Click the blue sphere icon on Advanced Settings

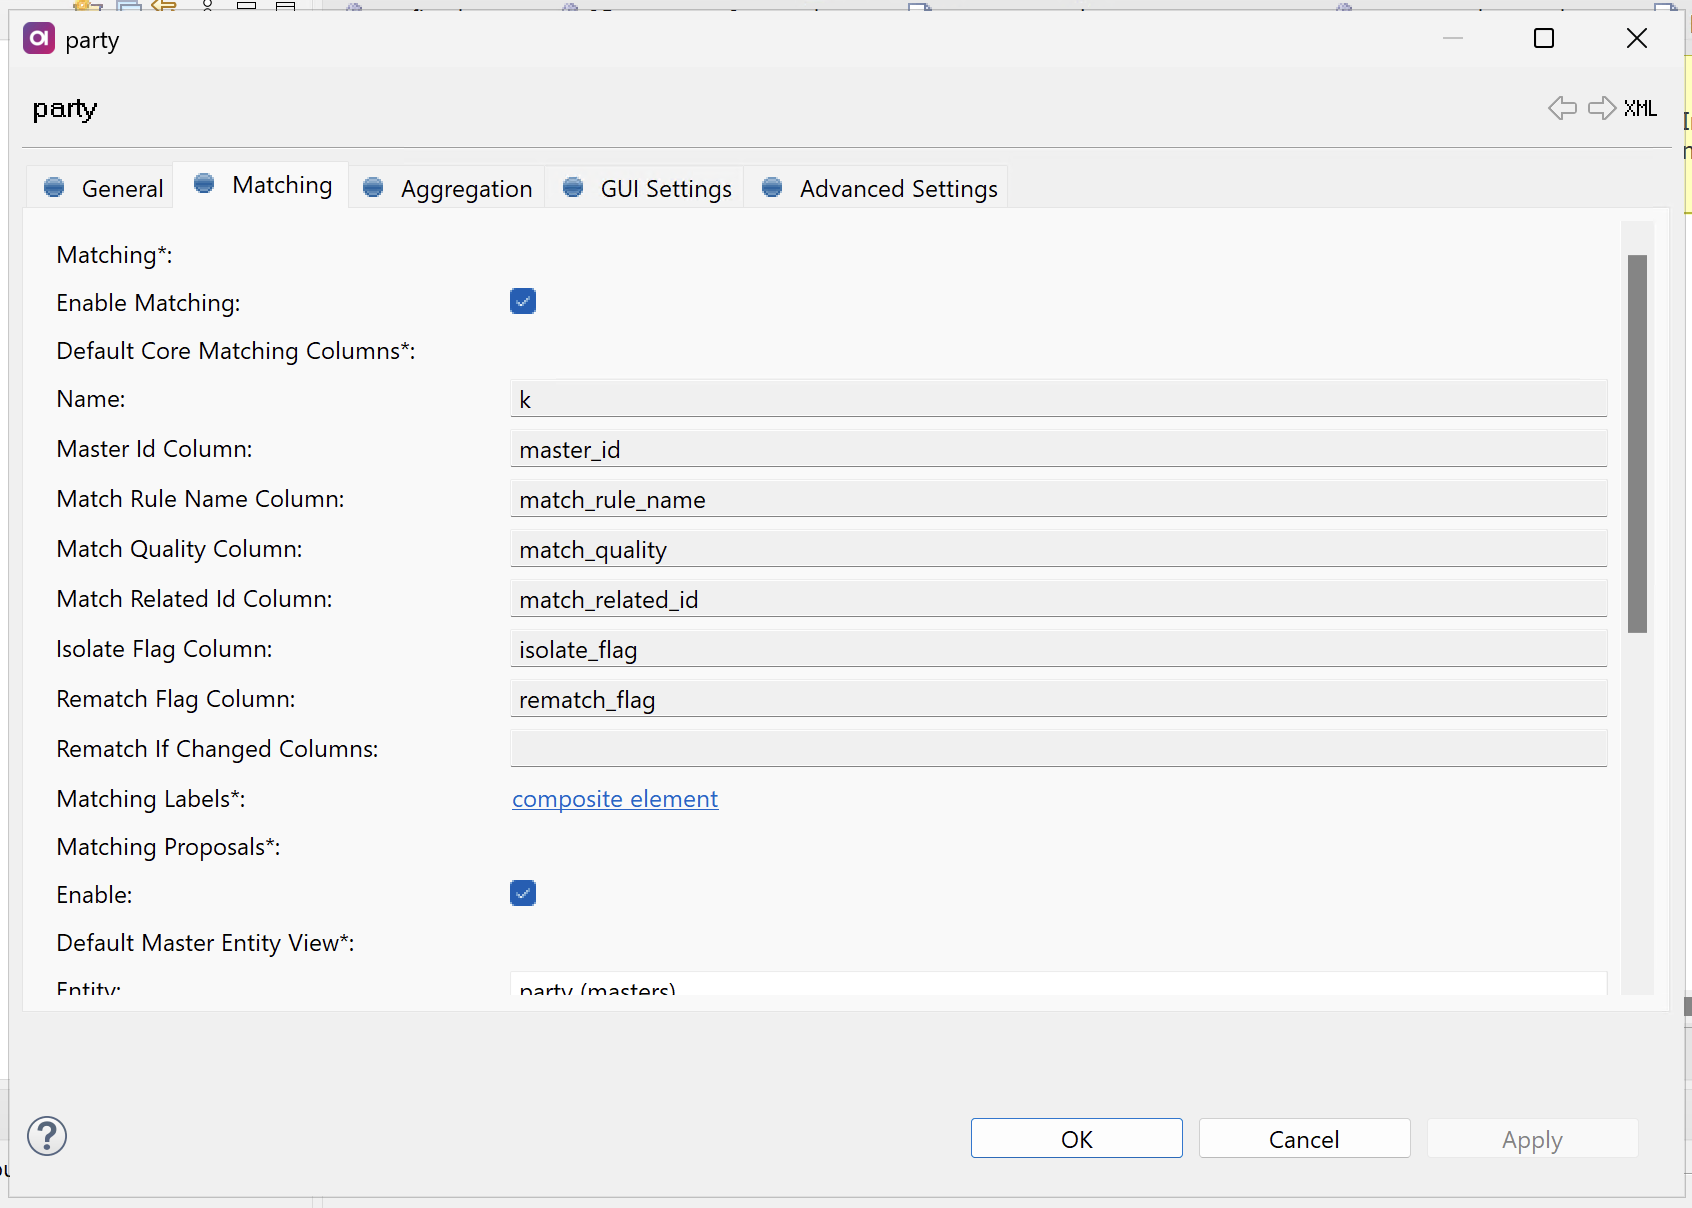coord(771,188)
